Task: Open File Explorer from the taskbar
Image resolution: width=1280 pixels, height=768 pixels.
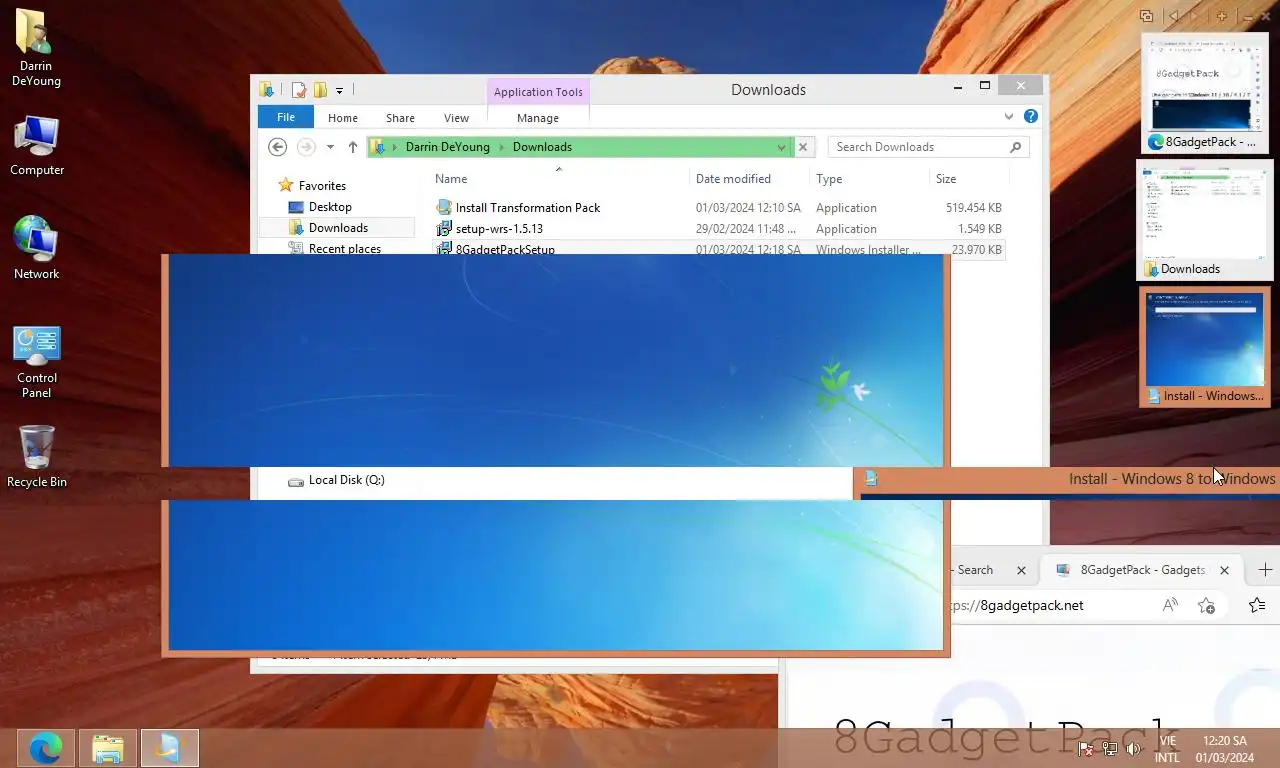Action: [108, 747]
